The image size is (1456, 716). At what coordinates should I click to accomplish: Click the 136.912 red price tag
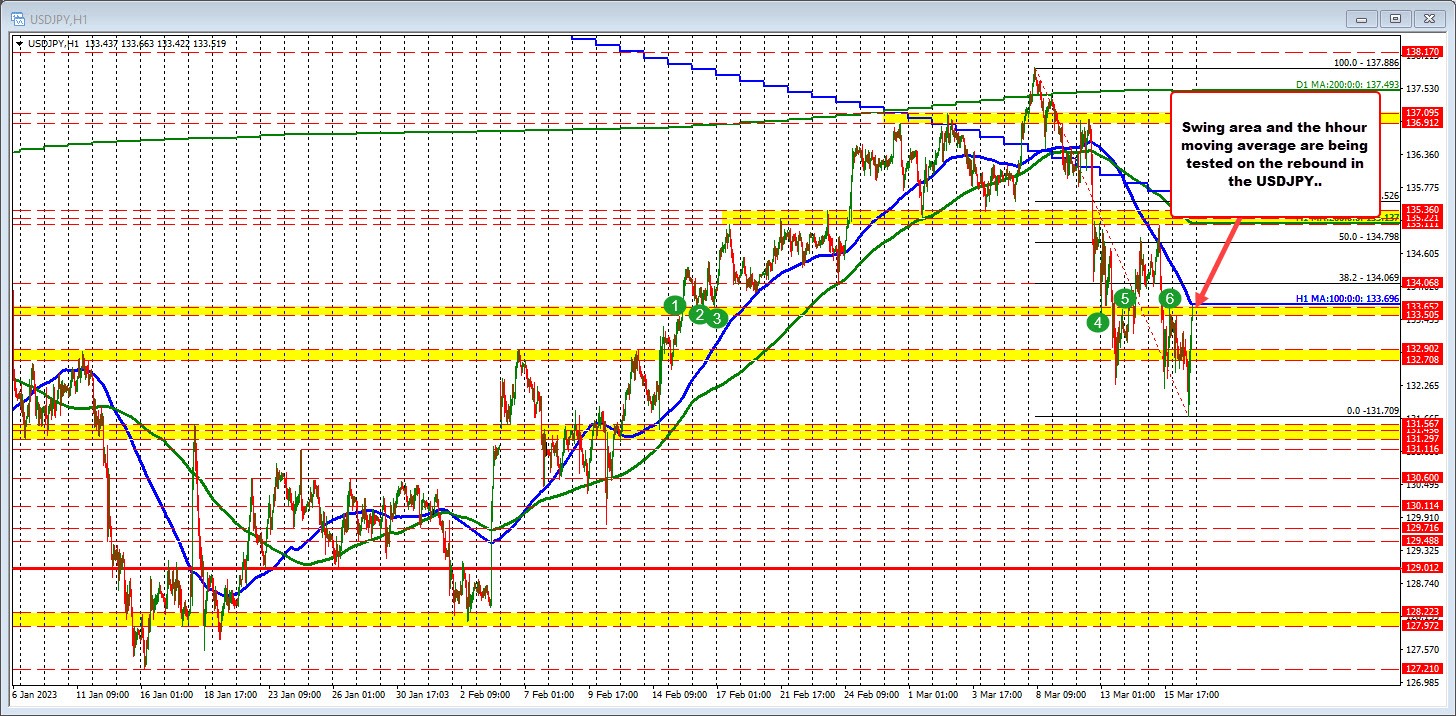tap(1422, 122)
